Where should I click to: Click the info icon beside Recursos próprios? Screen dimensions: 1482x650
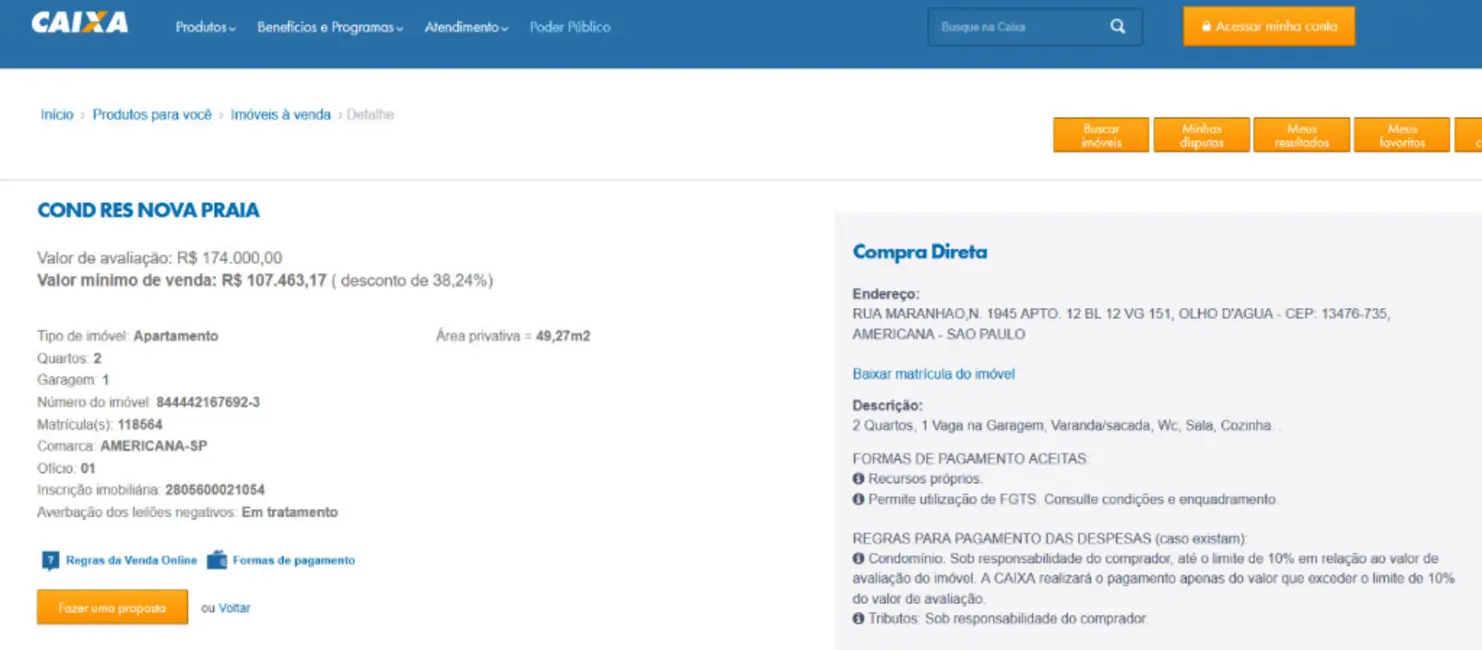tap(858, 479)
